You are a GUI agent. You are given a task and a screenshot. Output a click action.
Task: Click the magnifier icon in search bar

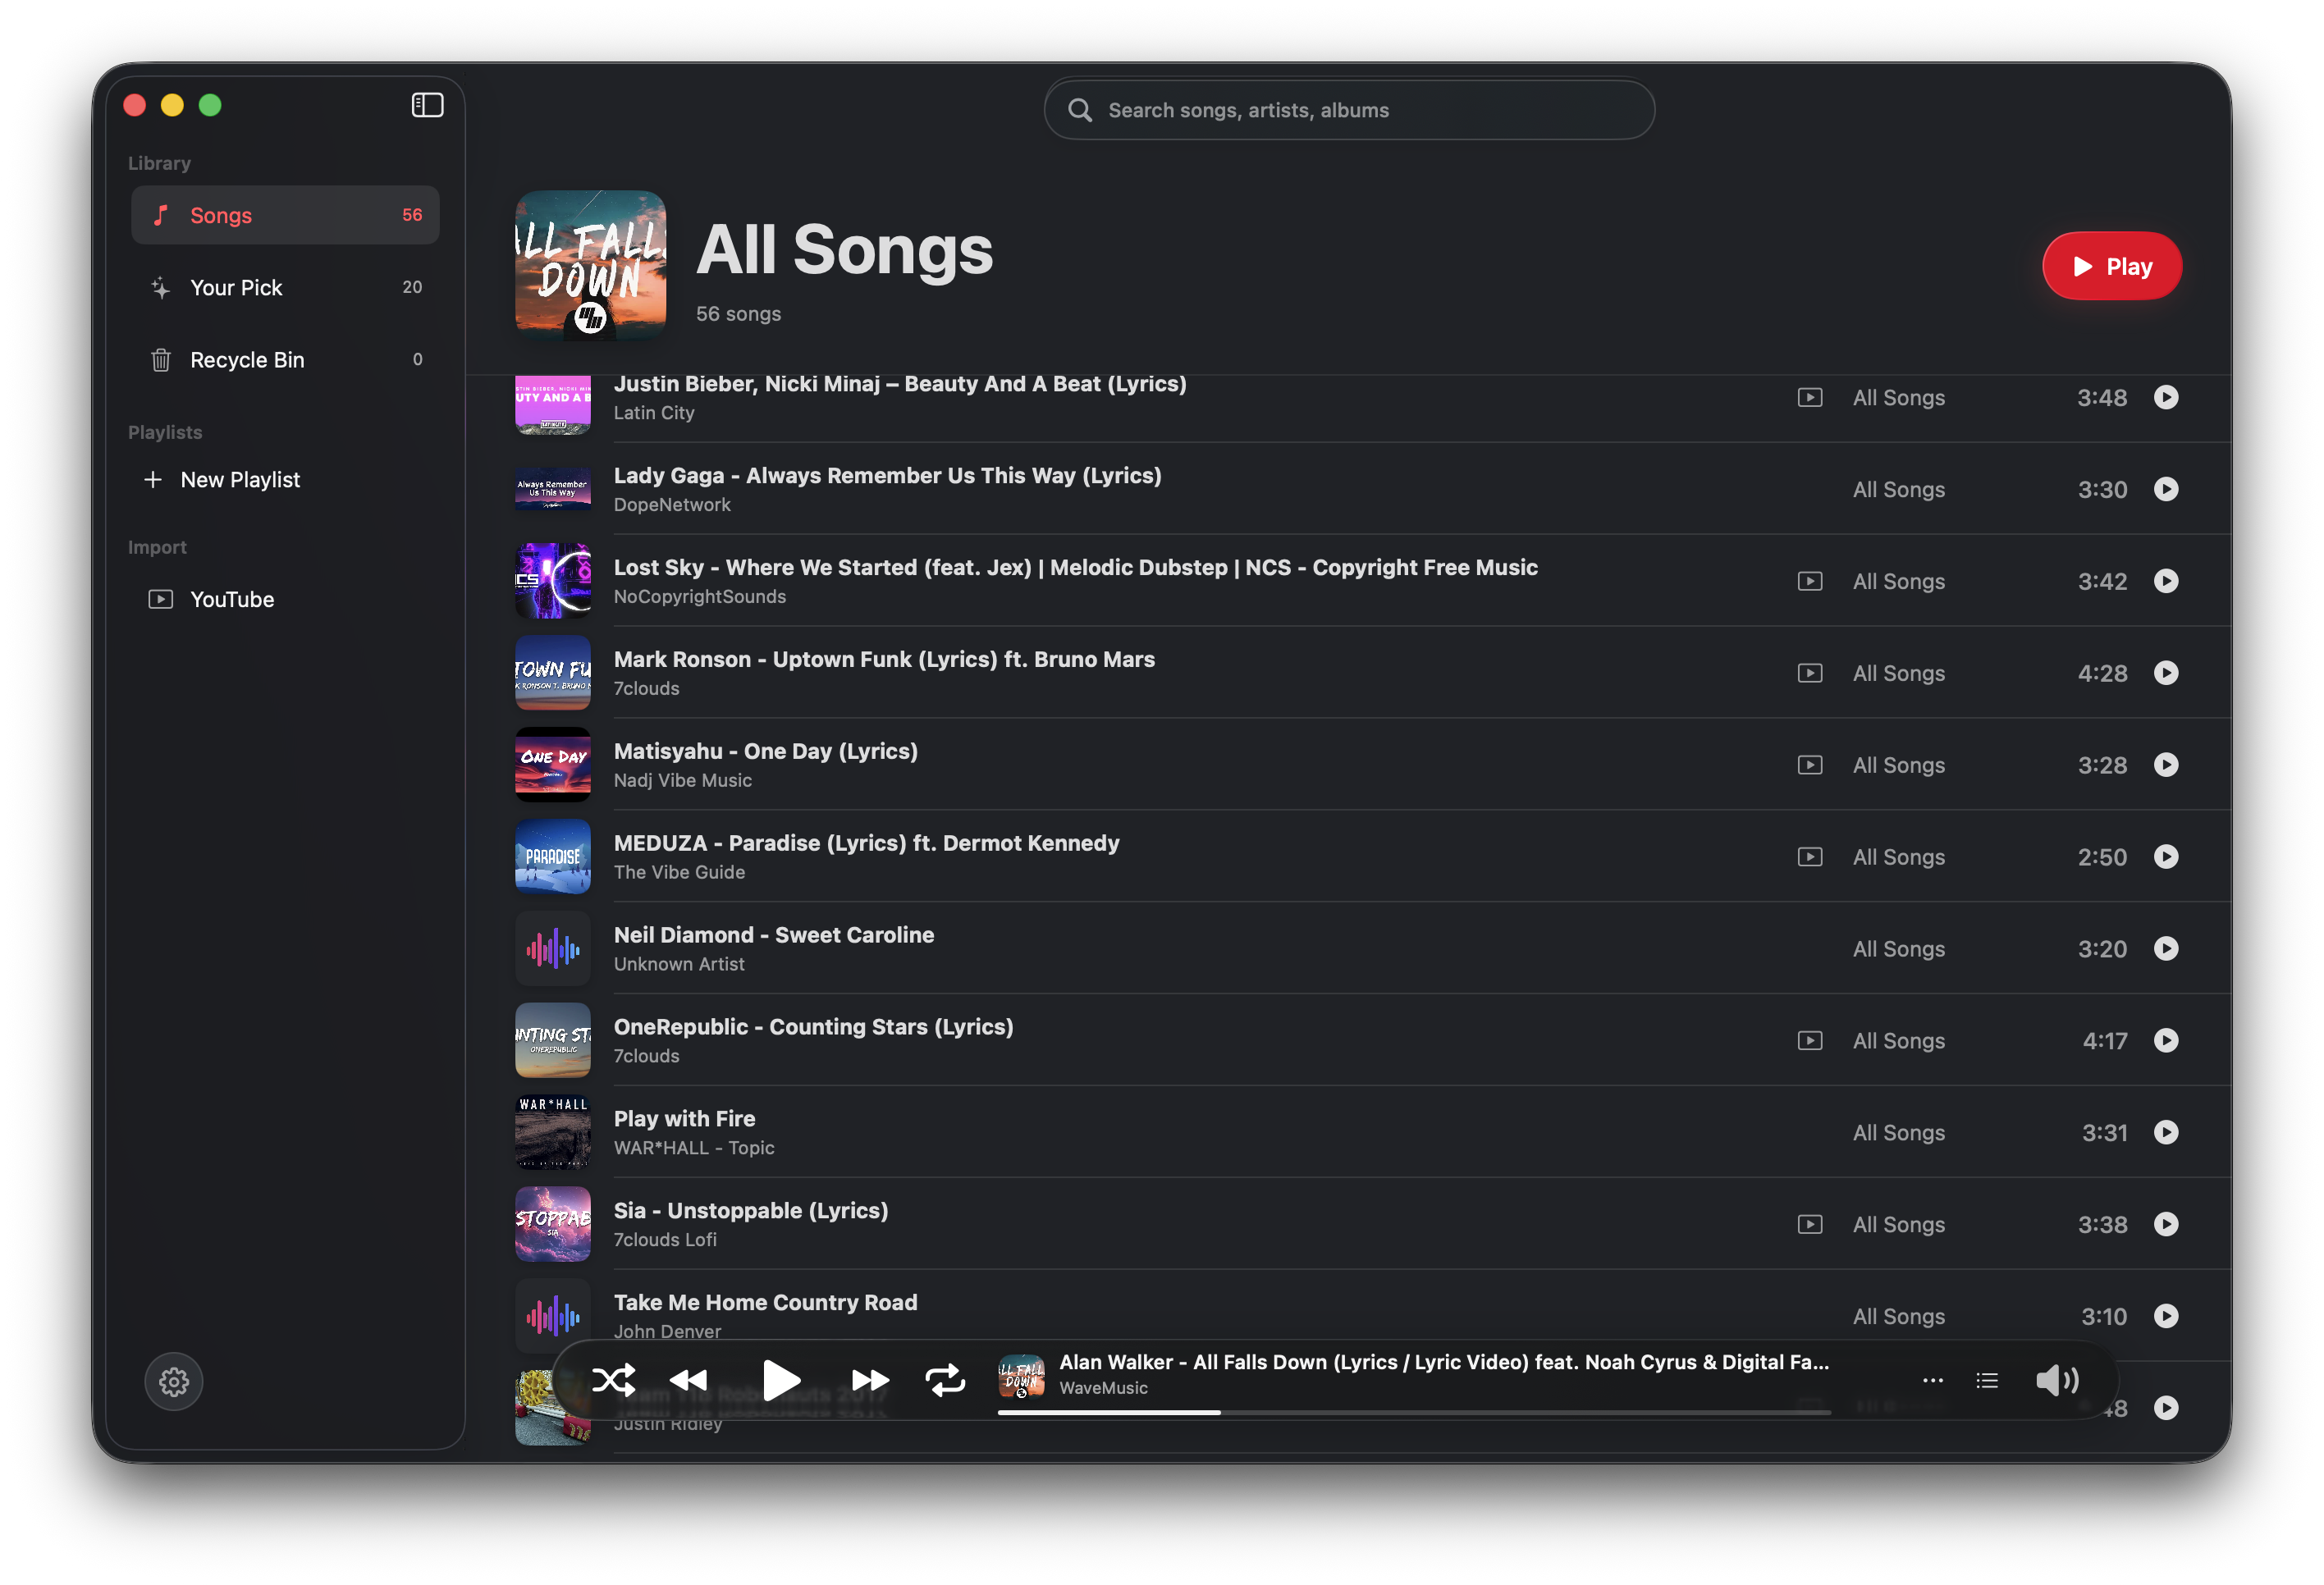(1080, 110)
